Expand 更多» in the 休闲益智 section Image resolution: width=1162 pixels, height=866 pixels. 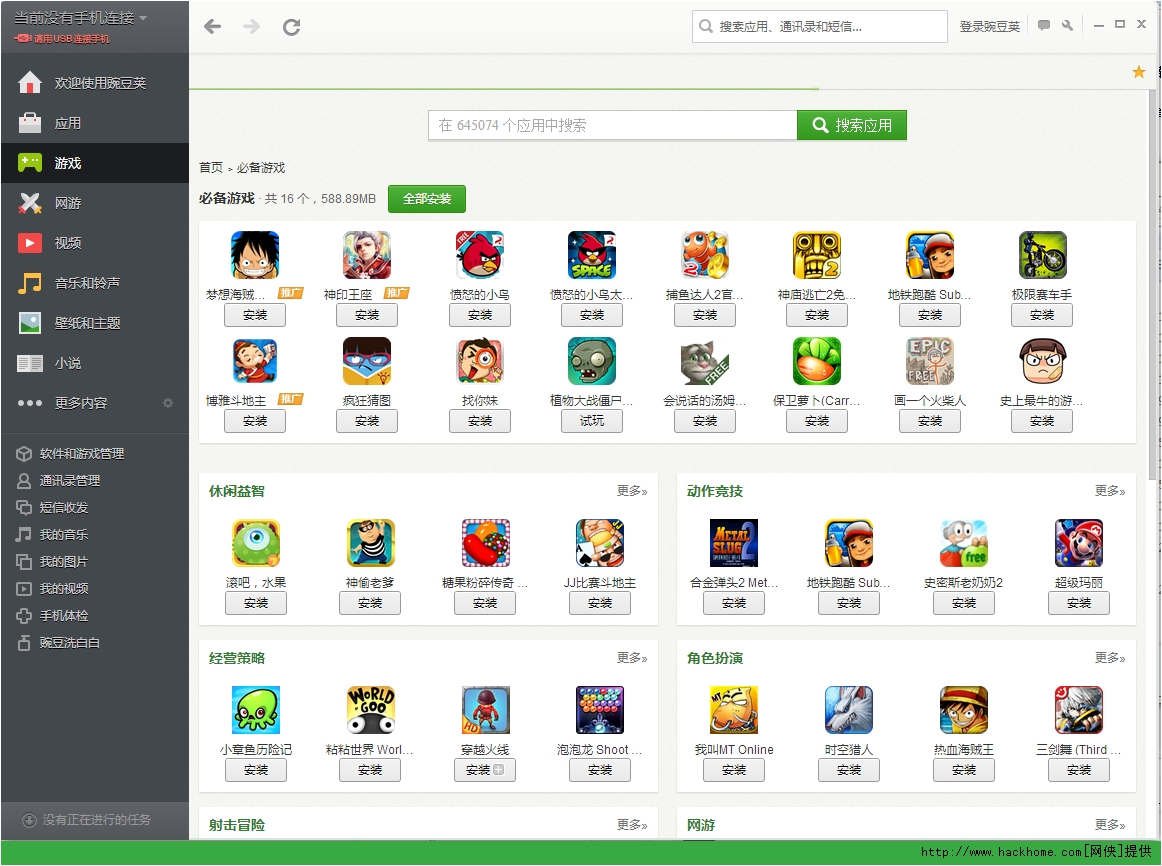pos(632,490)
